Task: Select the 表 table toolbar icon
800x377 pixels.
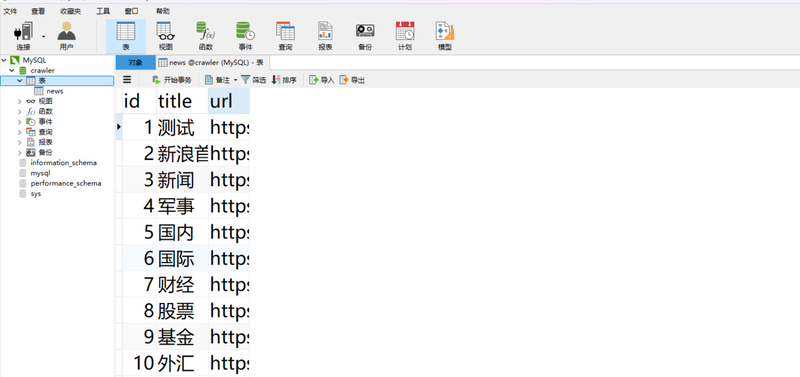Action: coord(126,37)
